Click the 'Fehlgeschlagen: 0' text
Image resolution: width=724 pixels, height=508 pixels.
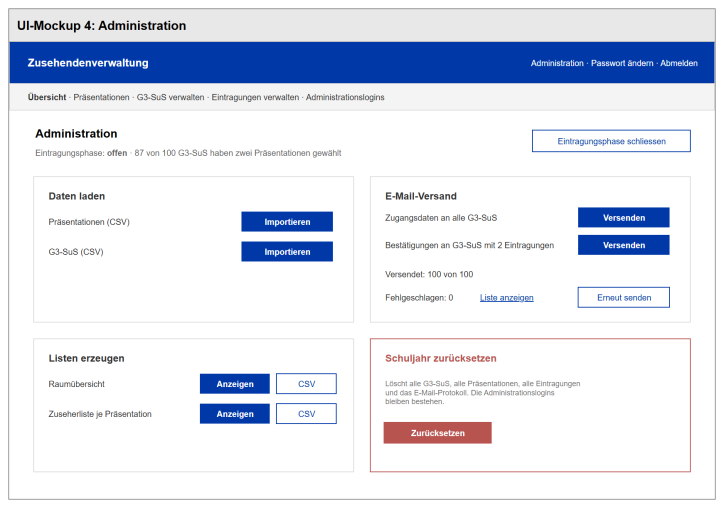click(419, 298)
